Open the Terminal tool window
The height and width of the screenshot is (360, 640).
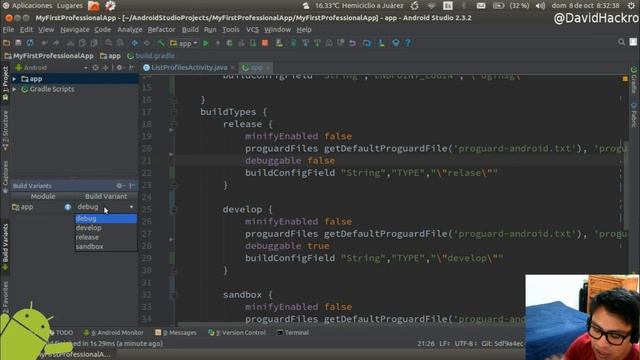pyautogui.click(x=293, y=333)
